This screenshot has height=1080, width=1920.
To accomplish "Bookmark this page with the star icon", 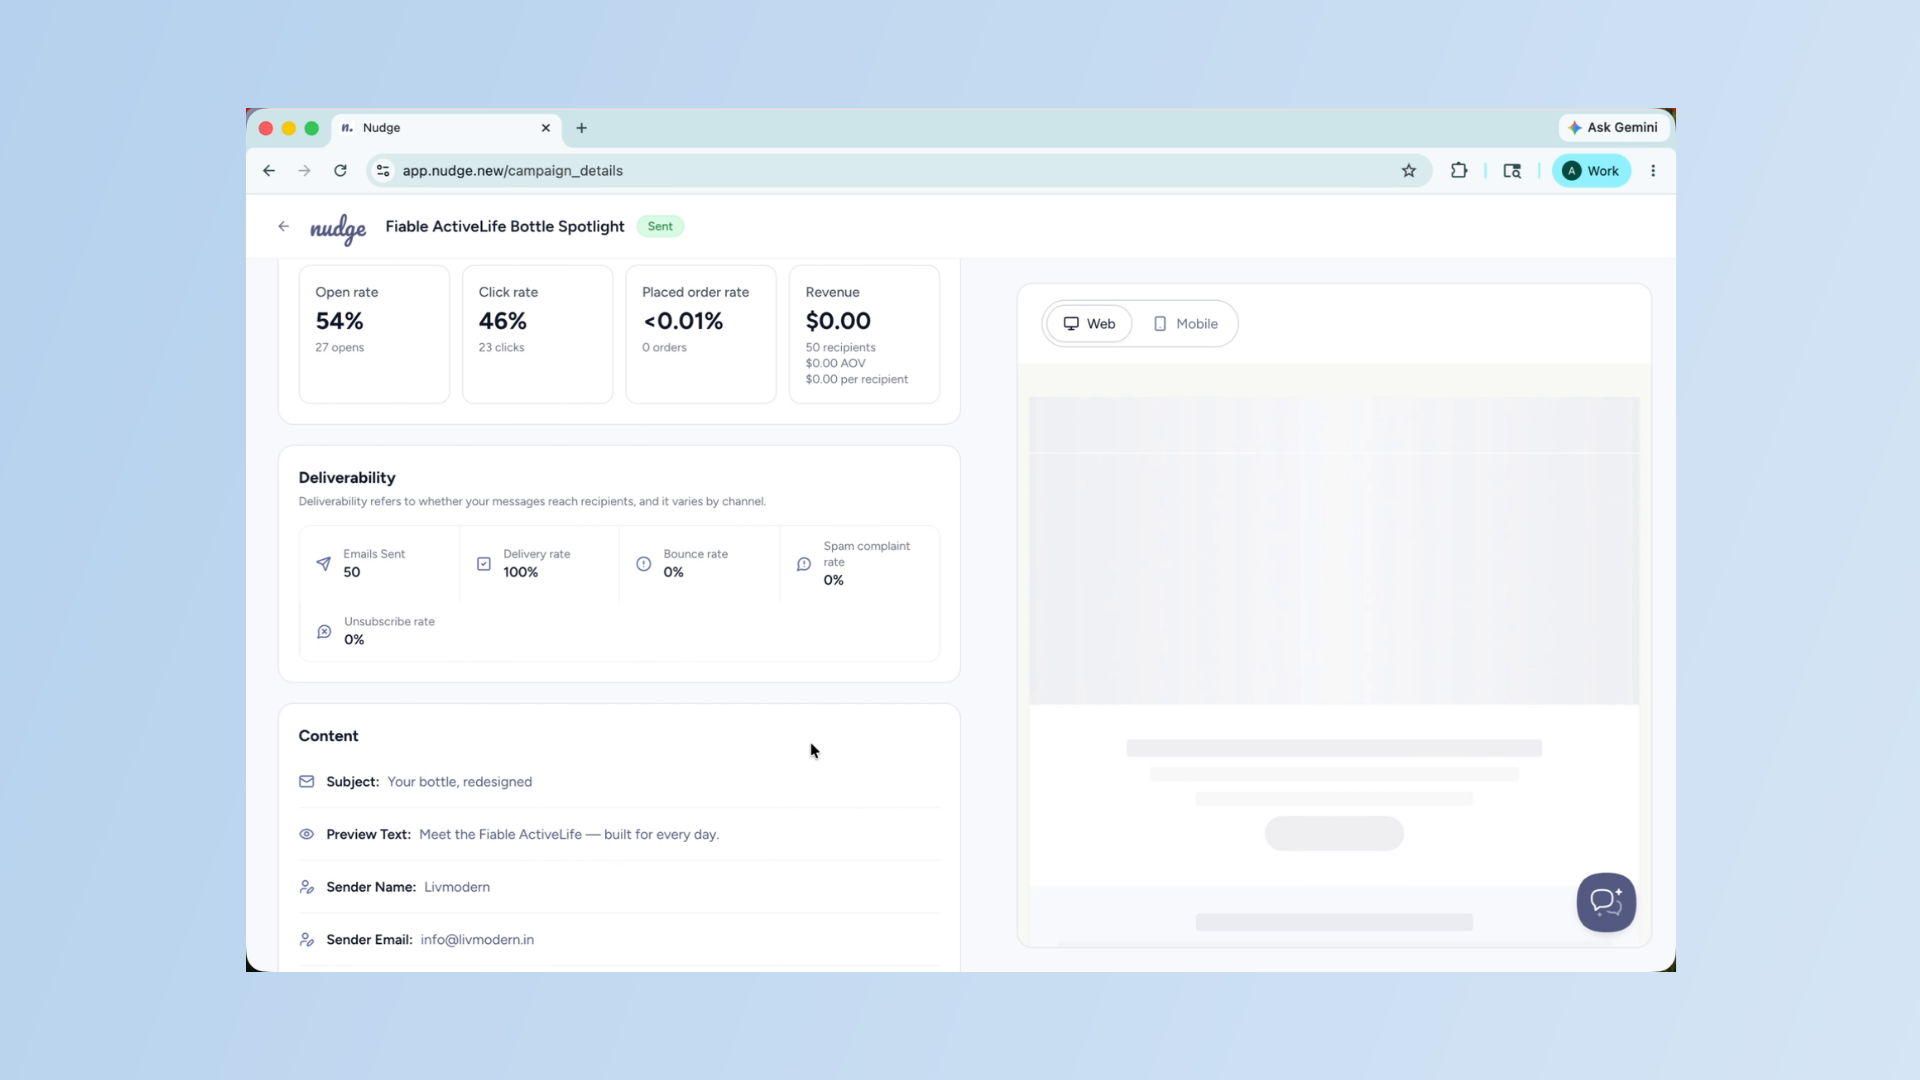I will coord(1409,171).
